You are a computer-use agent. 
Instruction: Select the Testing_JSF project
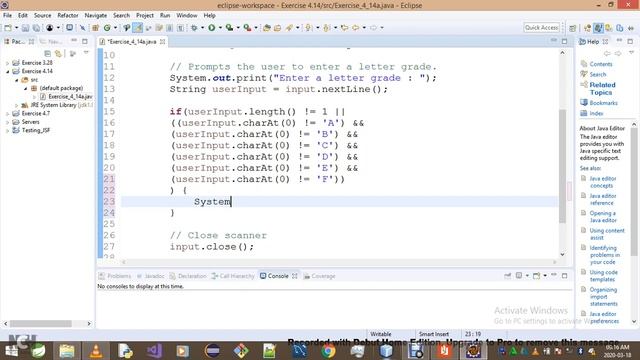[31, 130]
